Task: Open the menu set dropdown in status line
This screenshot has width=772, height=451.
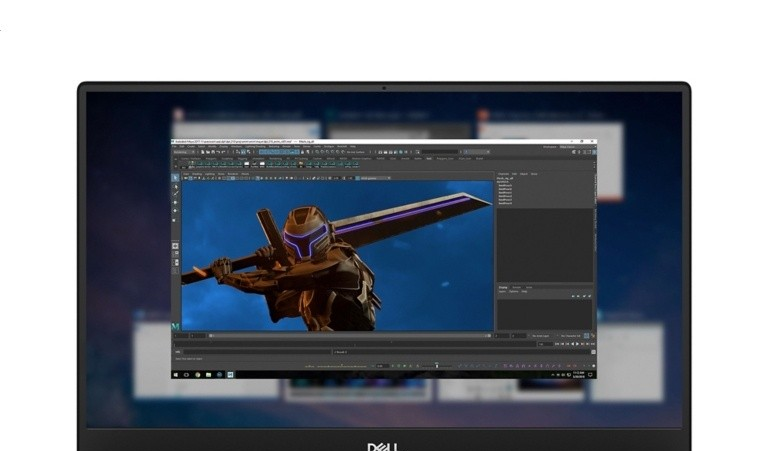Action: click(184, 152)
